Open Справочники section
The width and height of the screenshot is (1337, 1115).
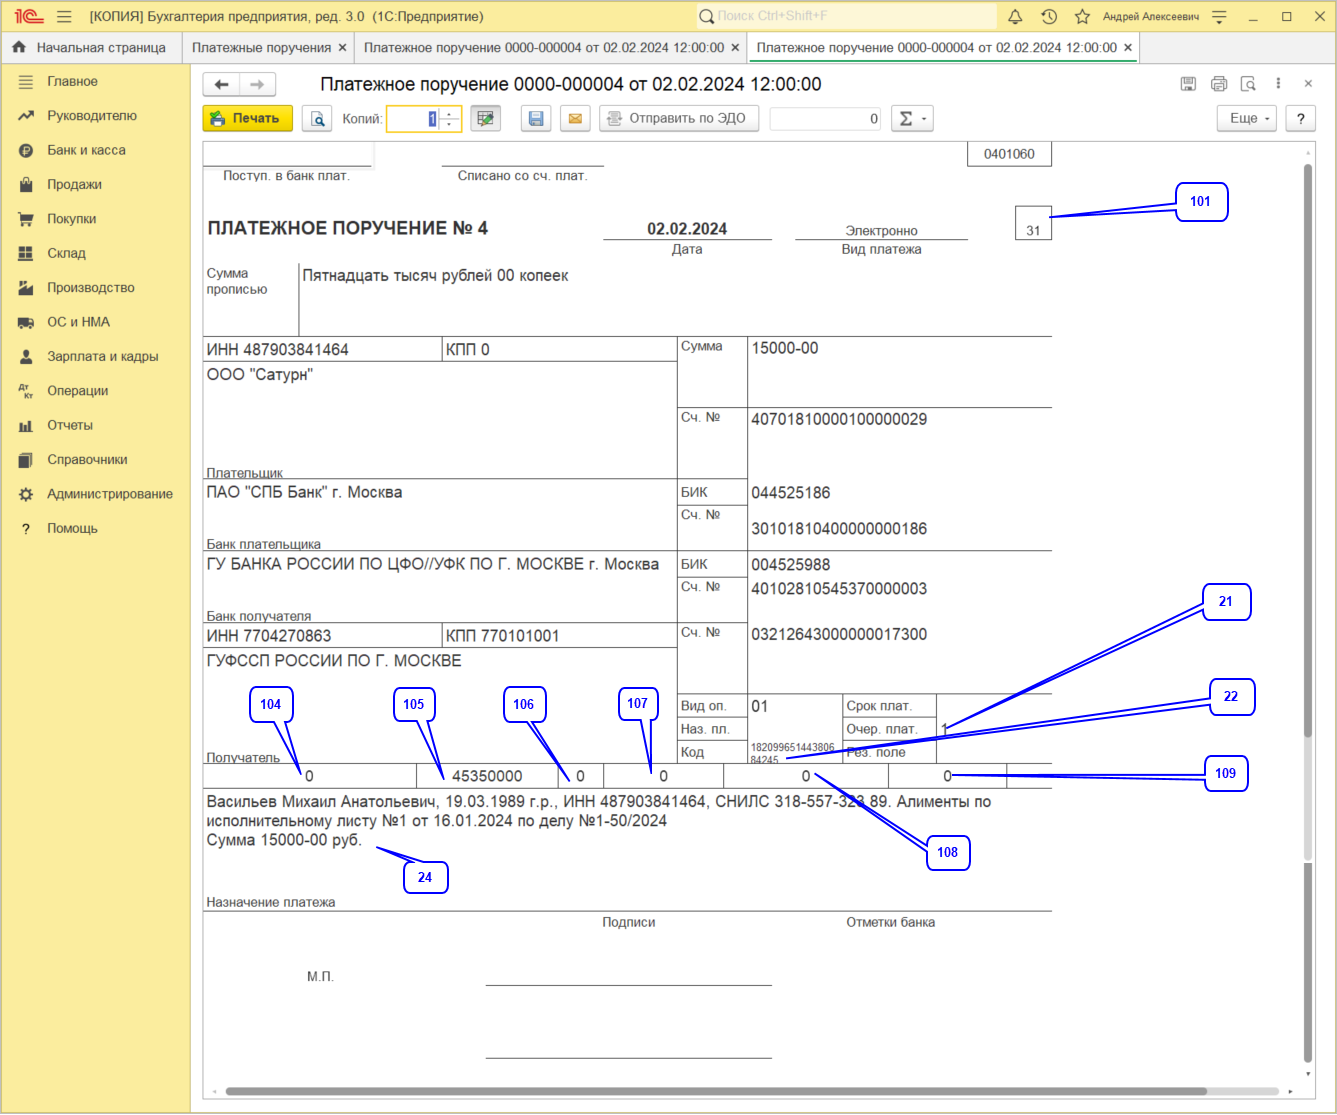[x=95, y=460]
